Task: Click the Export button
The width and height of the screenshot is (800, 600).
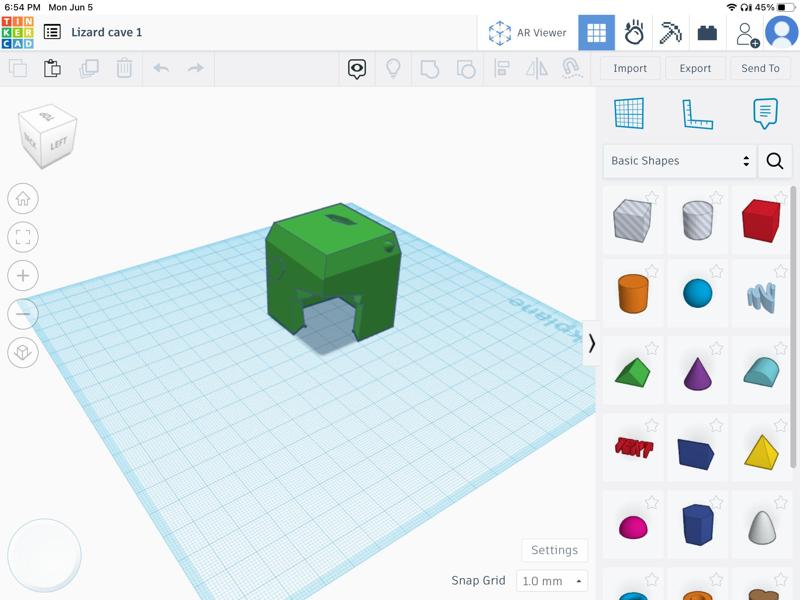Action: (695, 68)
